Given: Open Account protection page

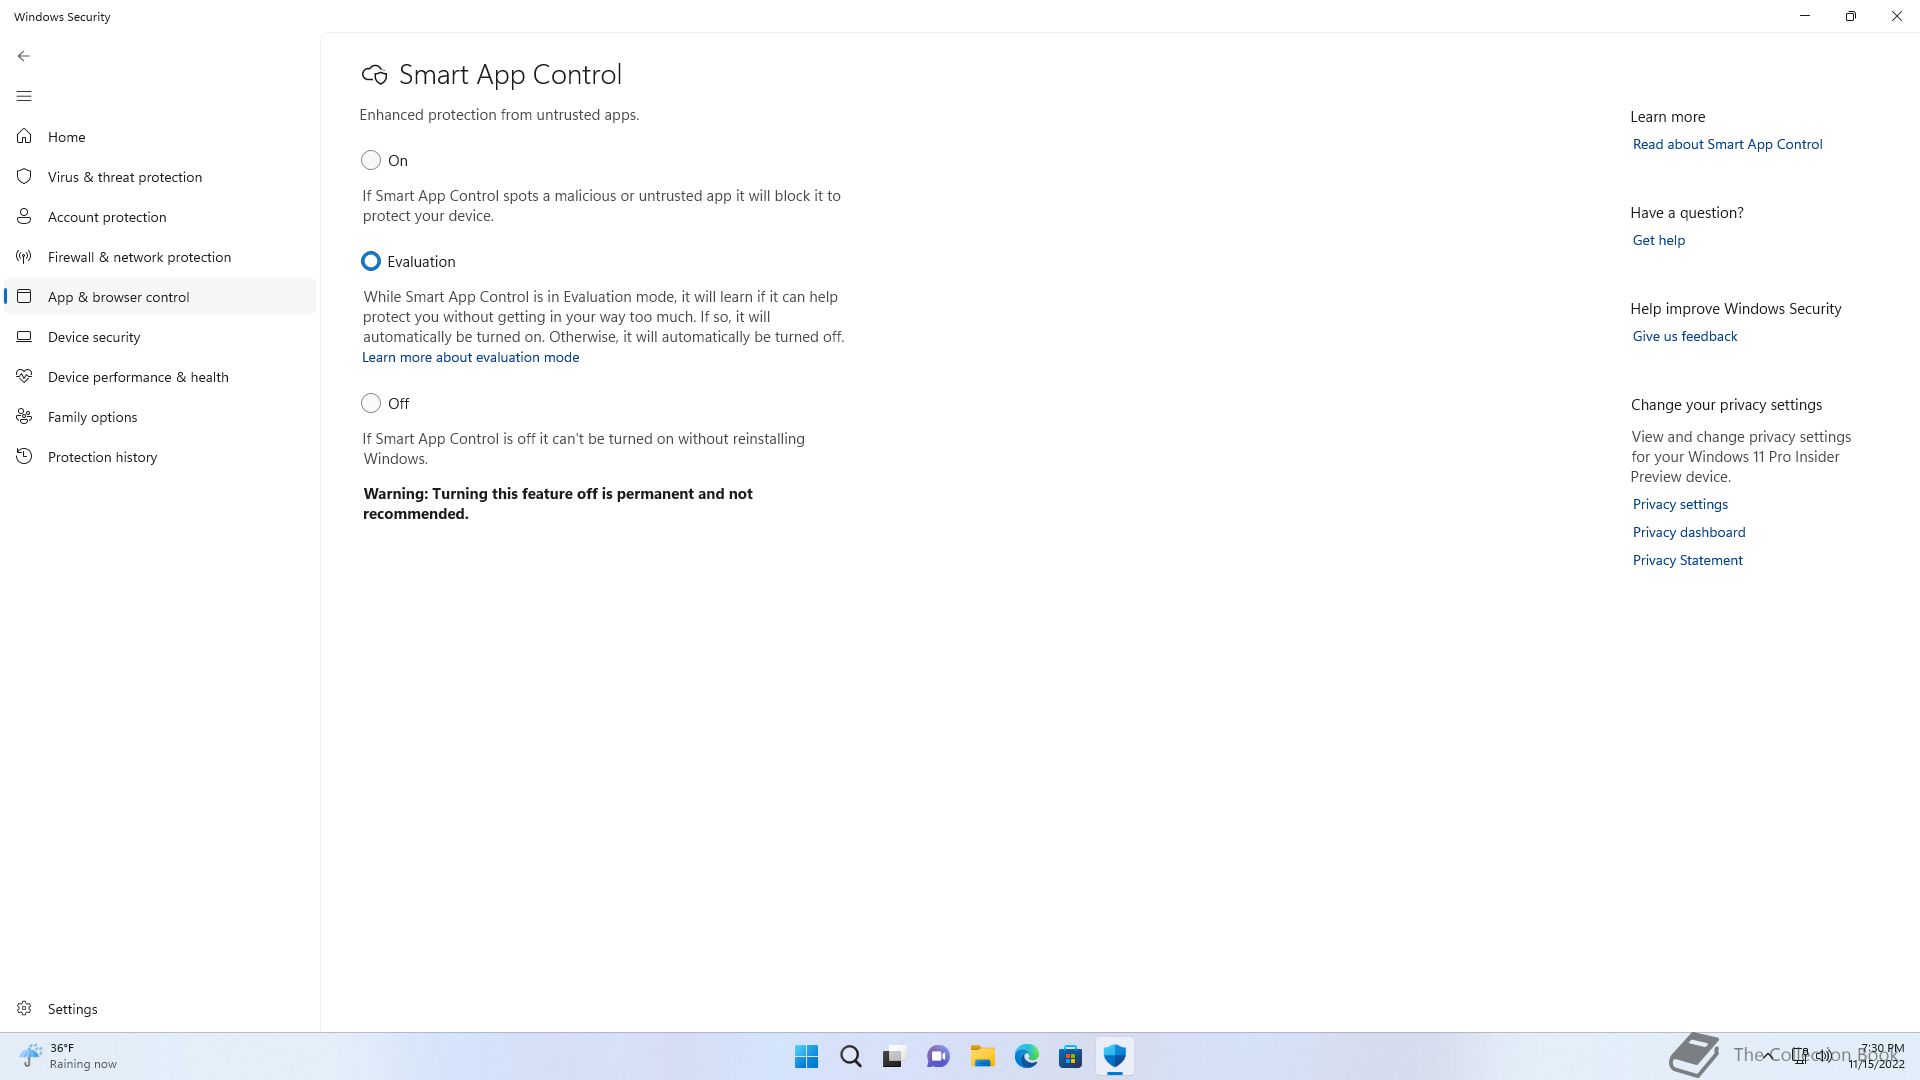Looking at the screenshot, I should click(160, 216).
